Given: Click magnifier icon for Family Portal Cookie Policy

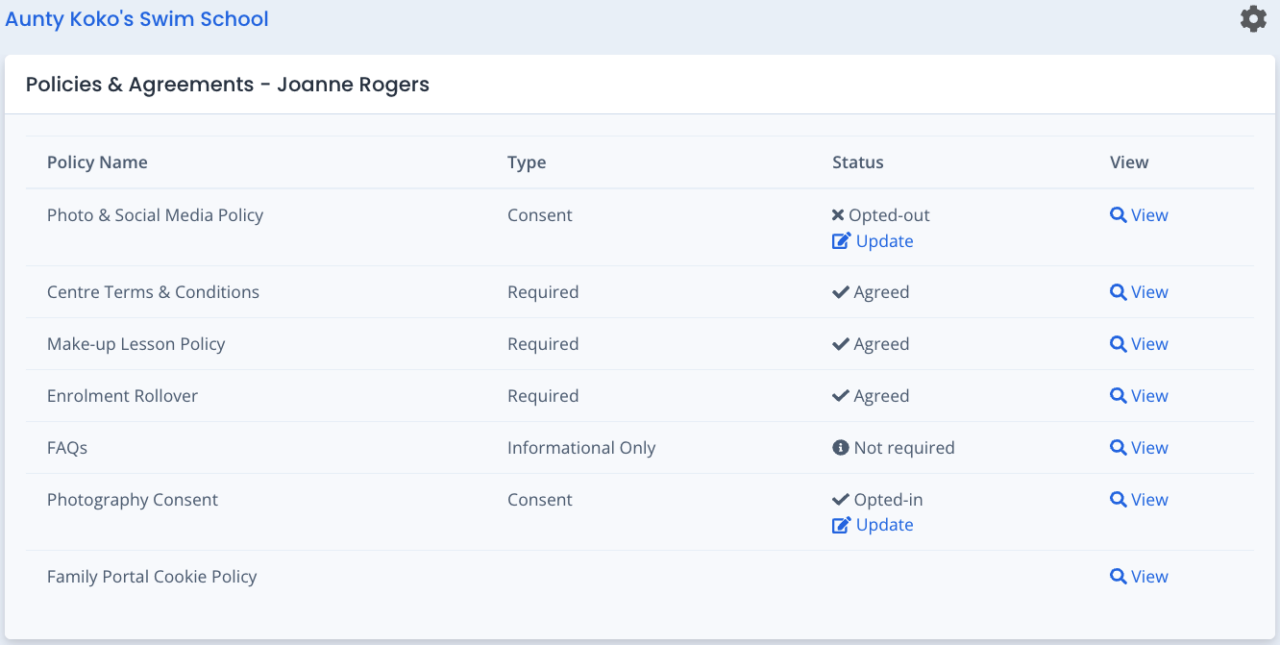Looking at the screenshot, I should [x=1118, y=576].
